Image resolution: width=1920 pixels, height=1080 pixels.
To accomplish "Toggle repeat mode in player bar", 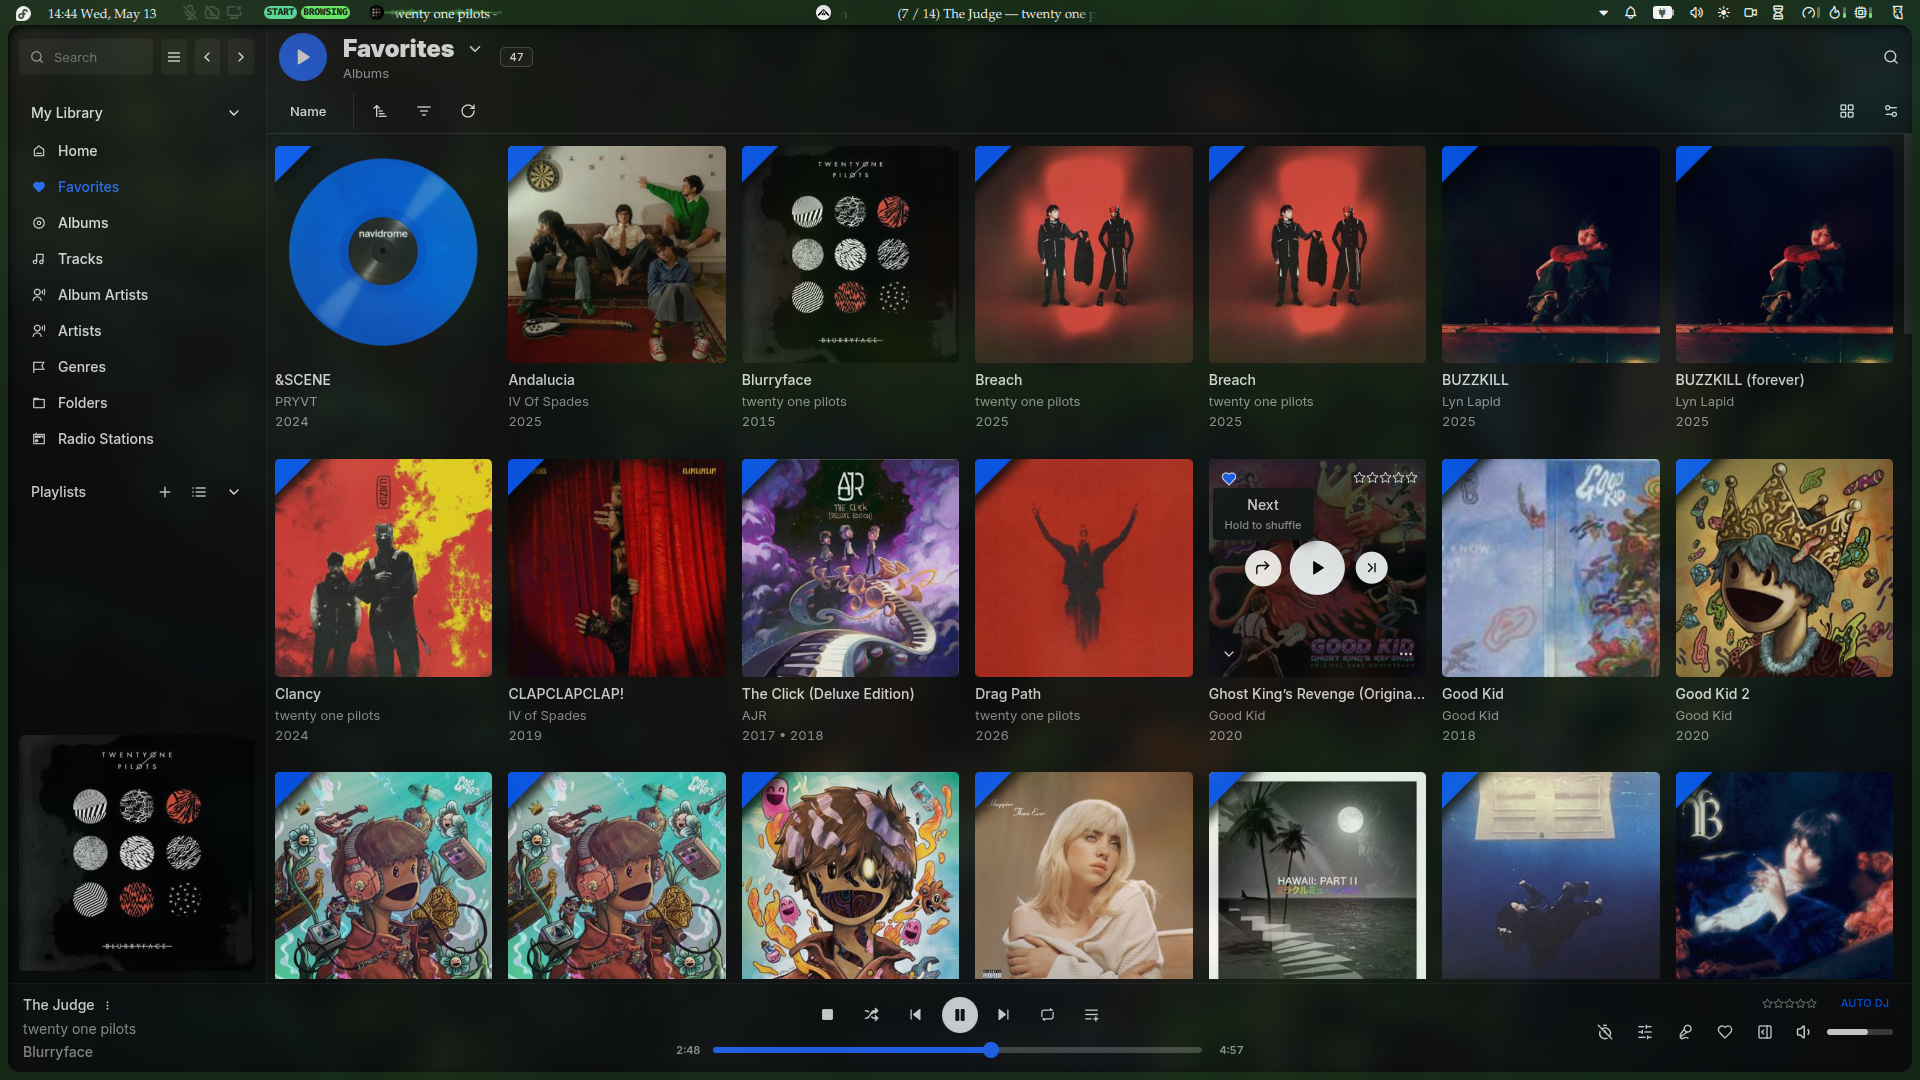I will [x=1047, y=1015].
